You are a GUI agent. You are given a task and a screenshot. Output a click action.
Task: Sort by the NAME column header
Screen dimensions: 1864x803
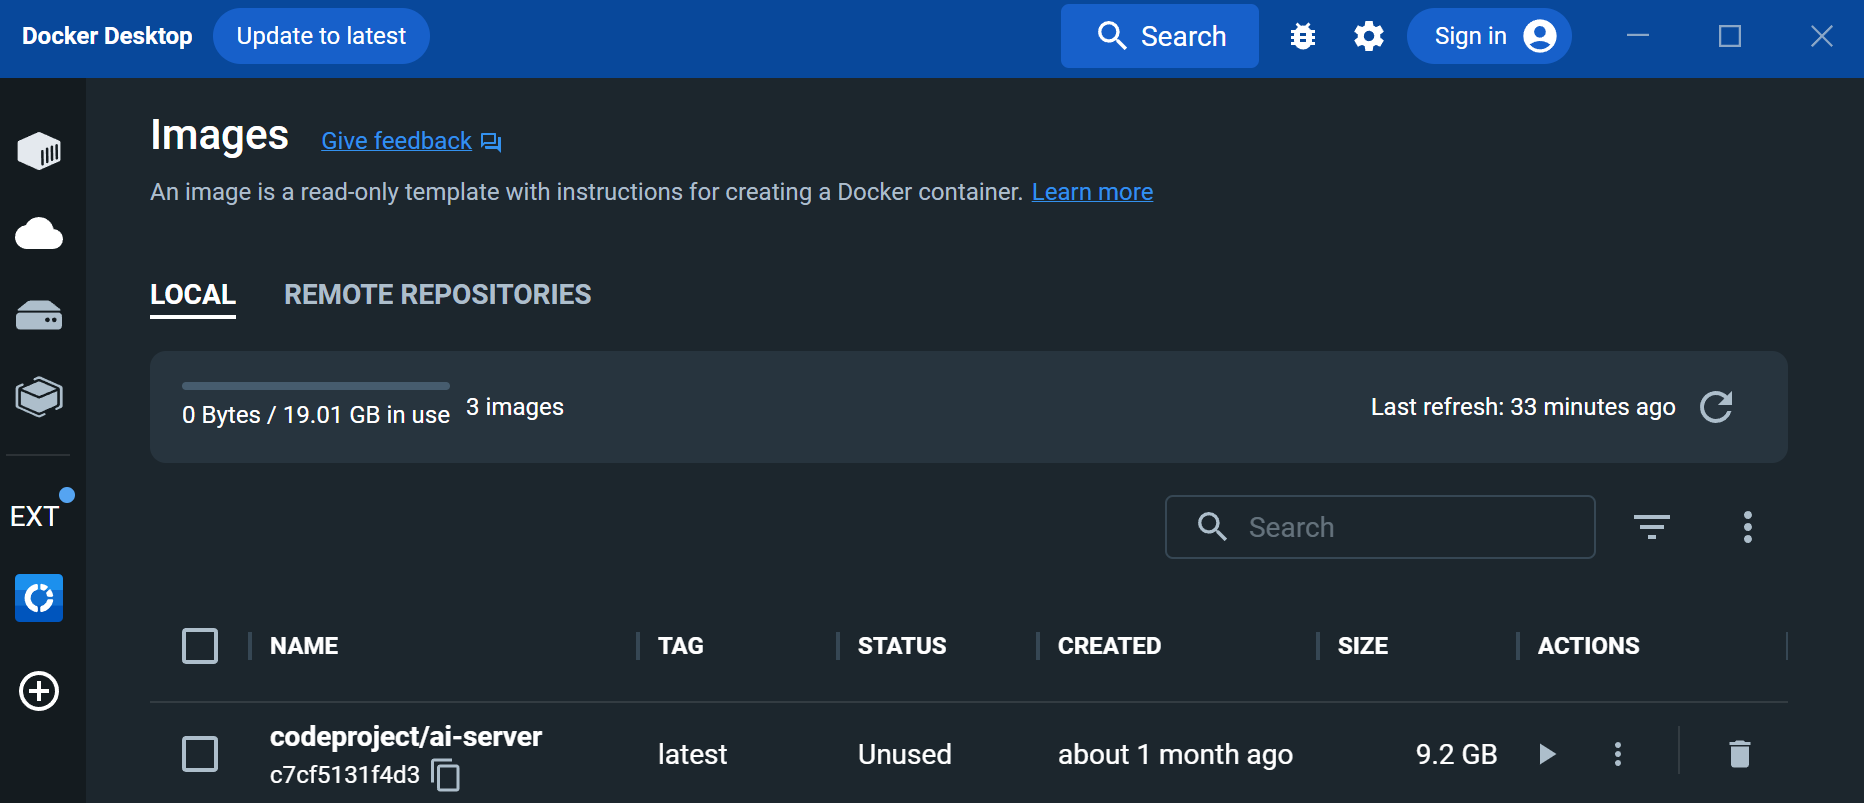point(304,646)
